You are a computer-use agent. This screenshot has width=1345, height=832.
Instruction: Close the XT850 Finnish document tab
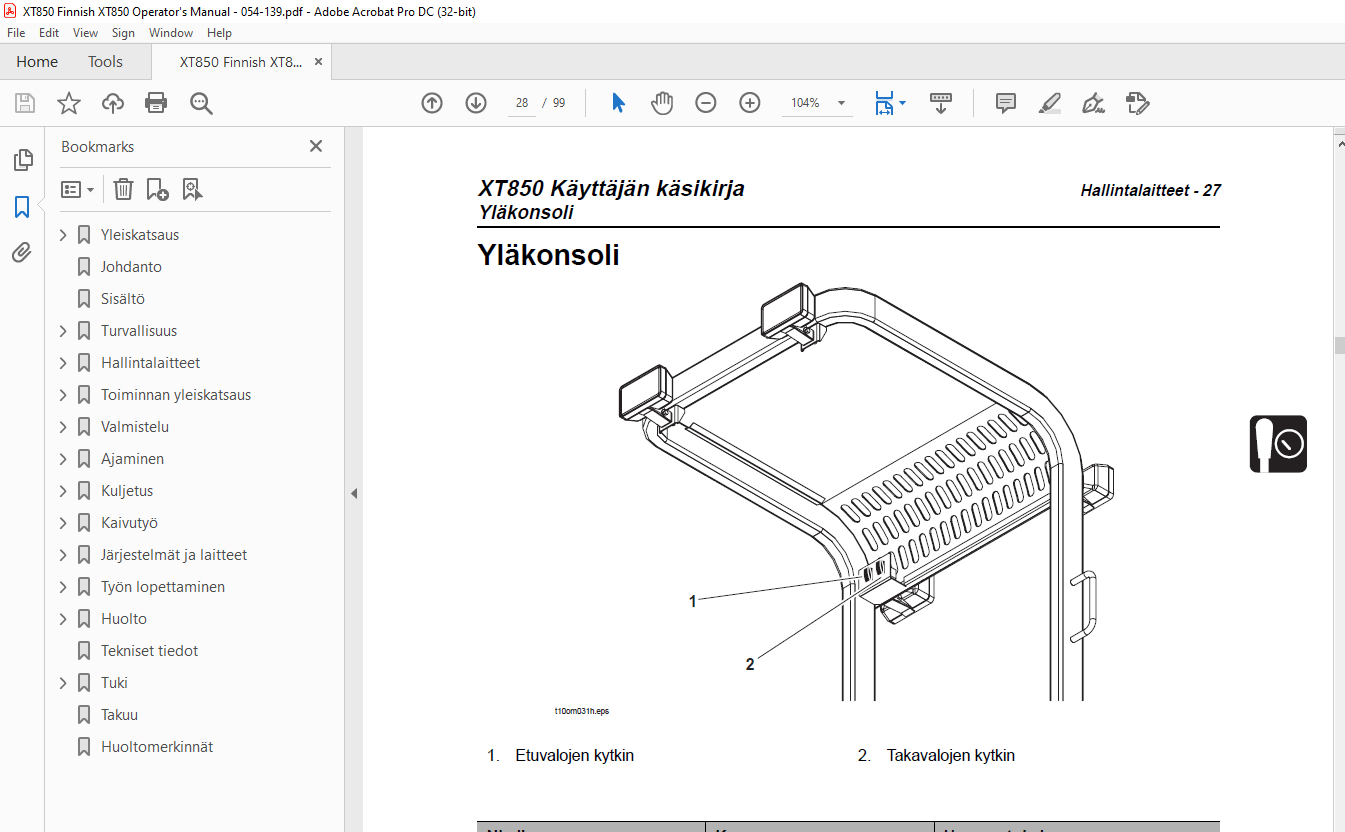click(x=318, y=62)
